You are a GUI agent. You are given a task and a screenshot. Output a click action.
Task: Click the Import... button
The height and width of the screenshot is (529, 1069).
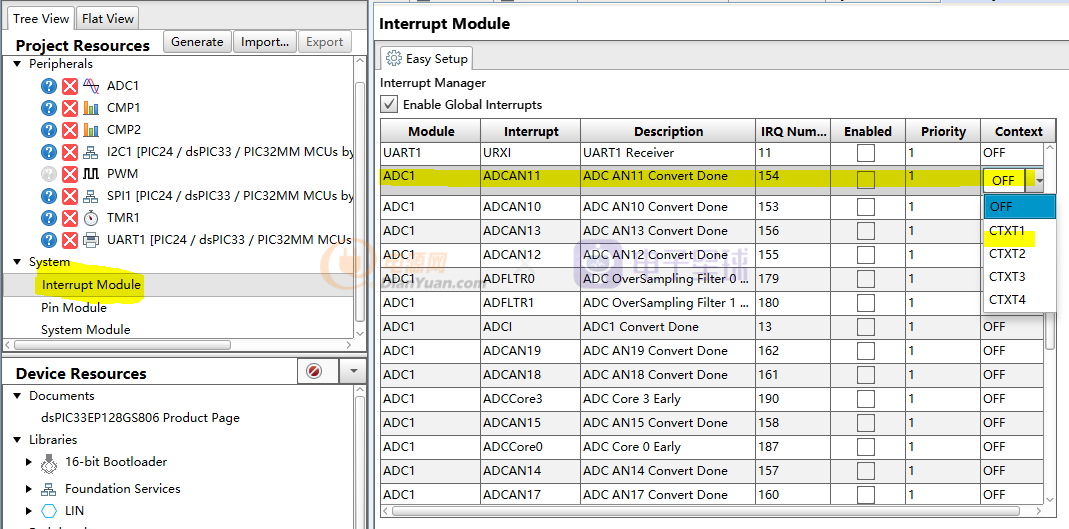coord(264,42)
